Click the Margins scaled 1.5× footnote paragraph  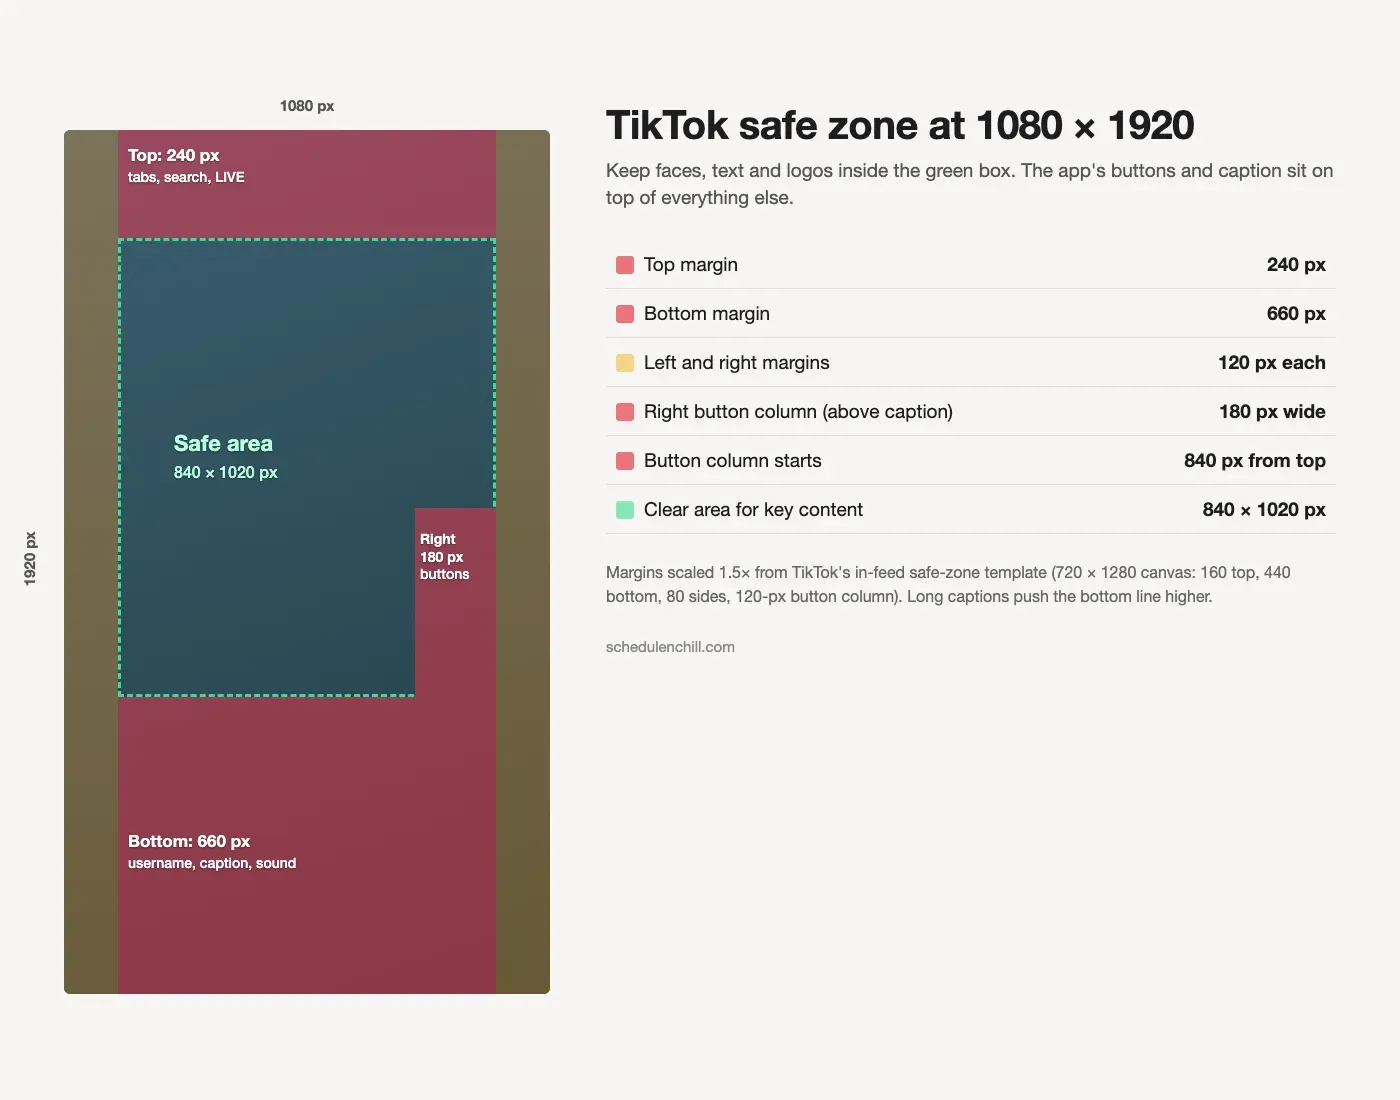pyautogui.click(x=948, y=585)
